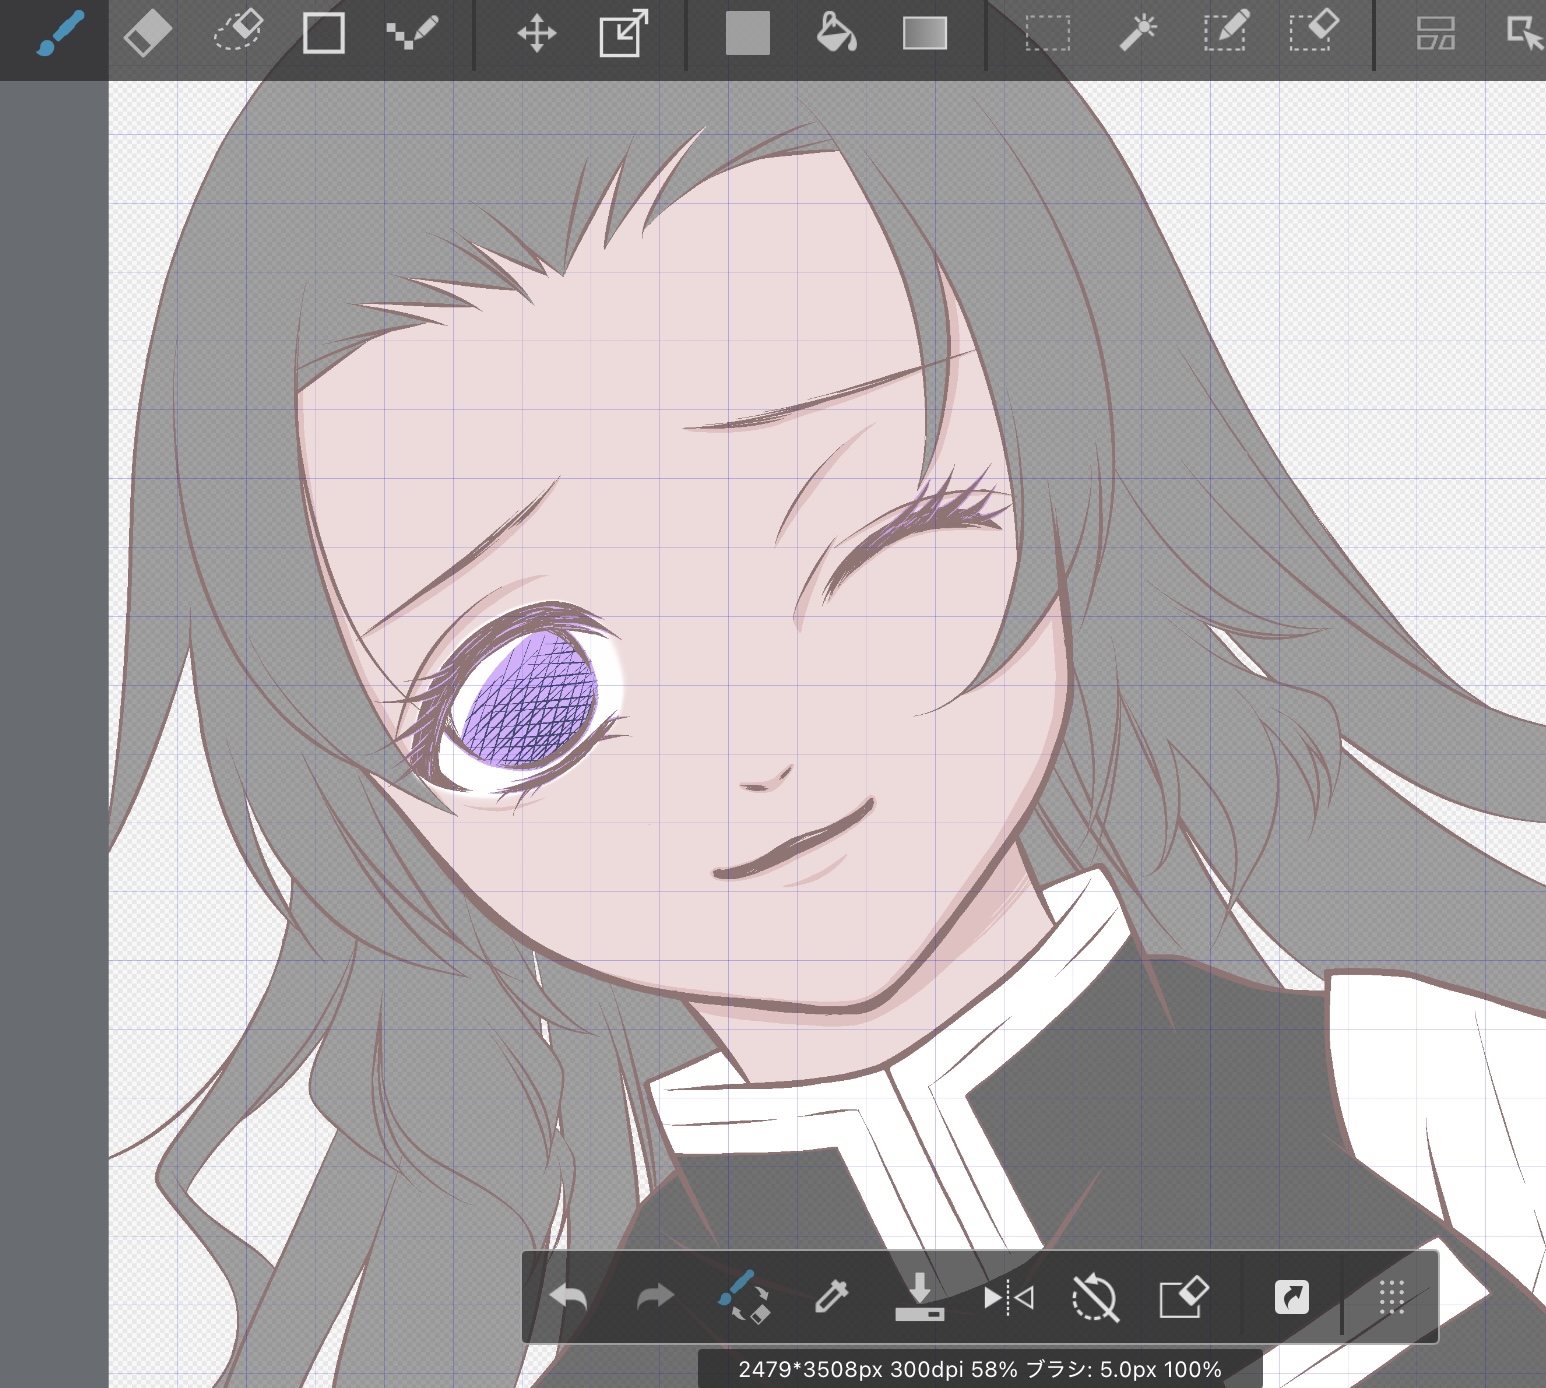Image resolution: width=1546 pixels, height=1388 pixels.
Task: Select the Selection Pen tool
Action: pyautogui.click(x=1227, y=31)
